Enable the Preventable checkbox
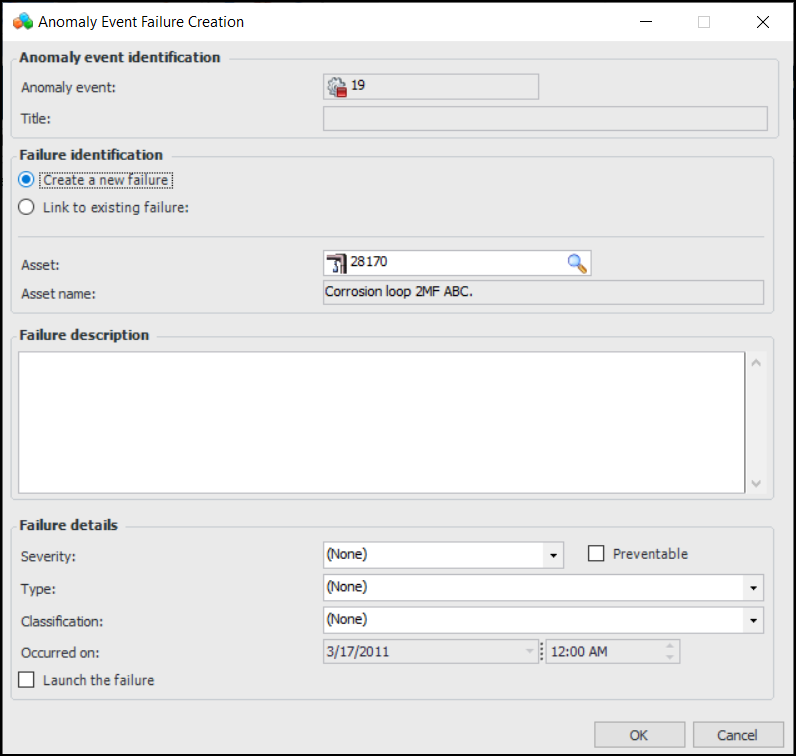 click(596, 553)
